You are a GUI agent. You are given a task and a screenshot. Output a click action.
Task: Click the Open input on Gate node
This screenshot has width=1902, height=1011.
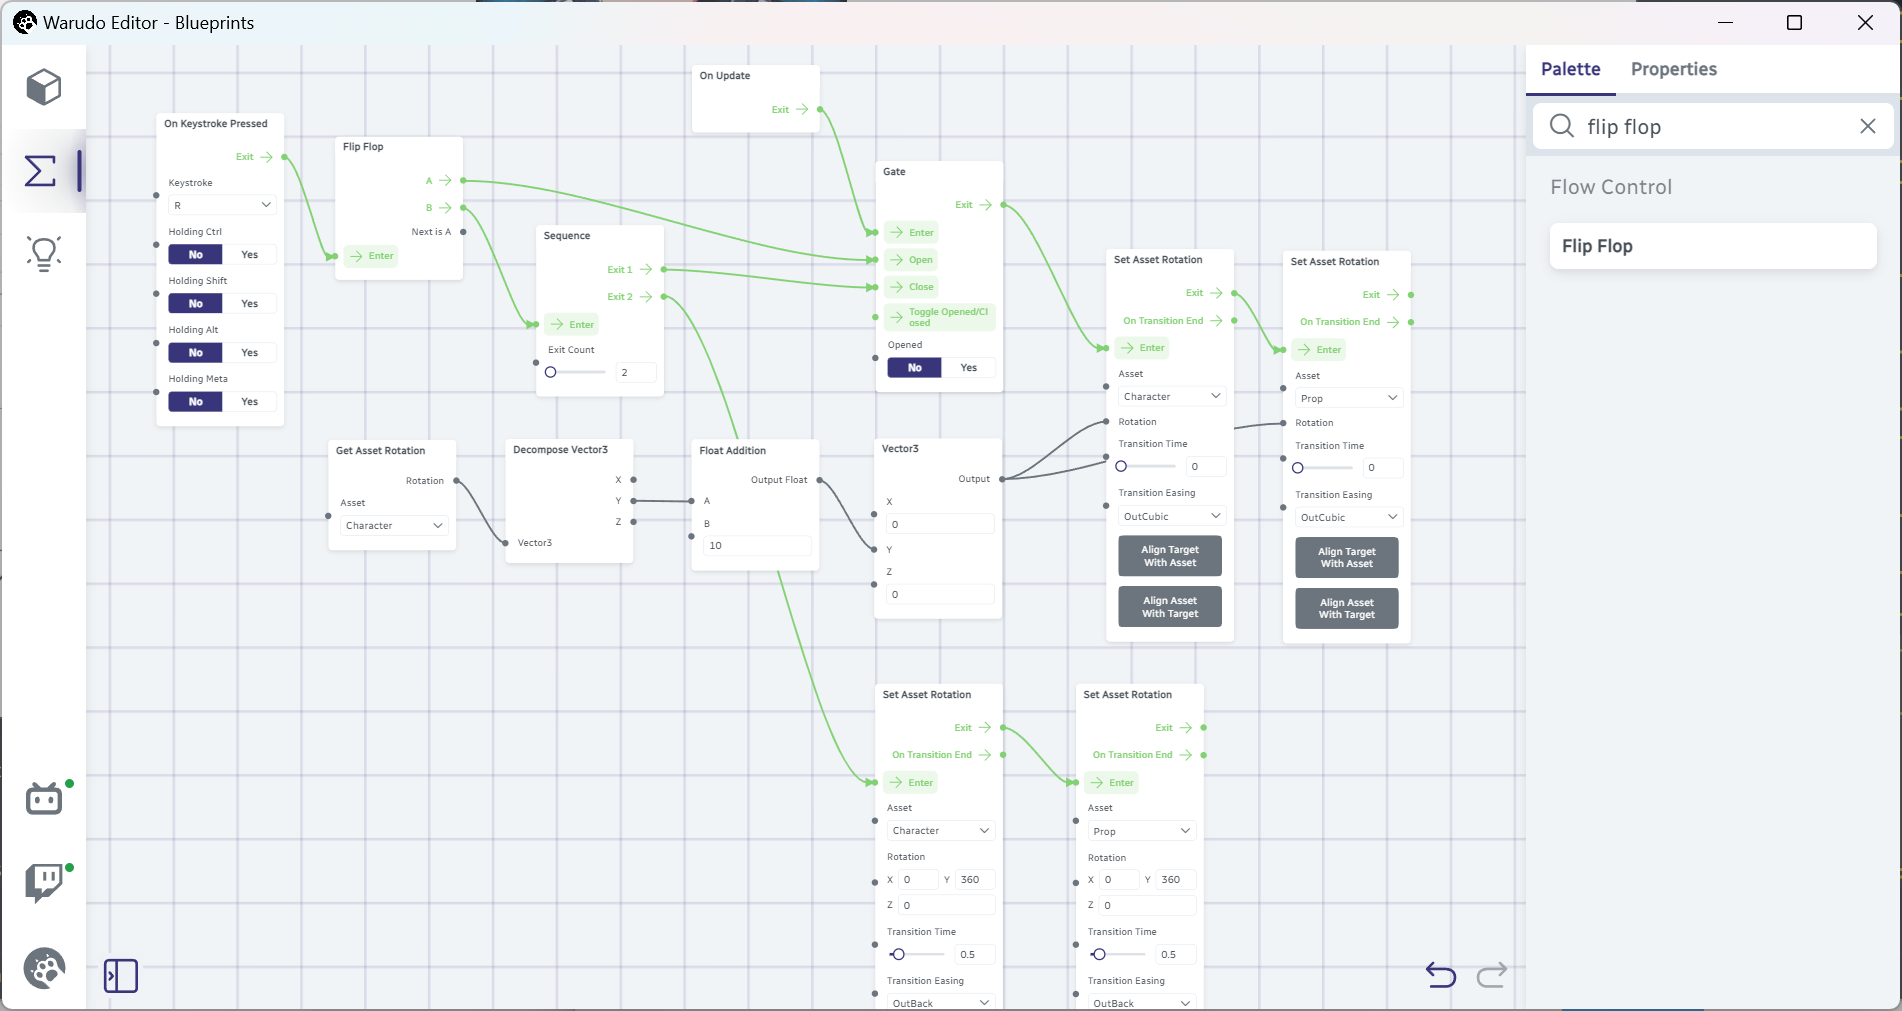click(911, 260)
